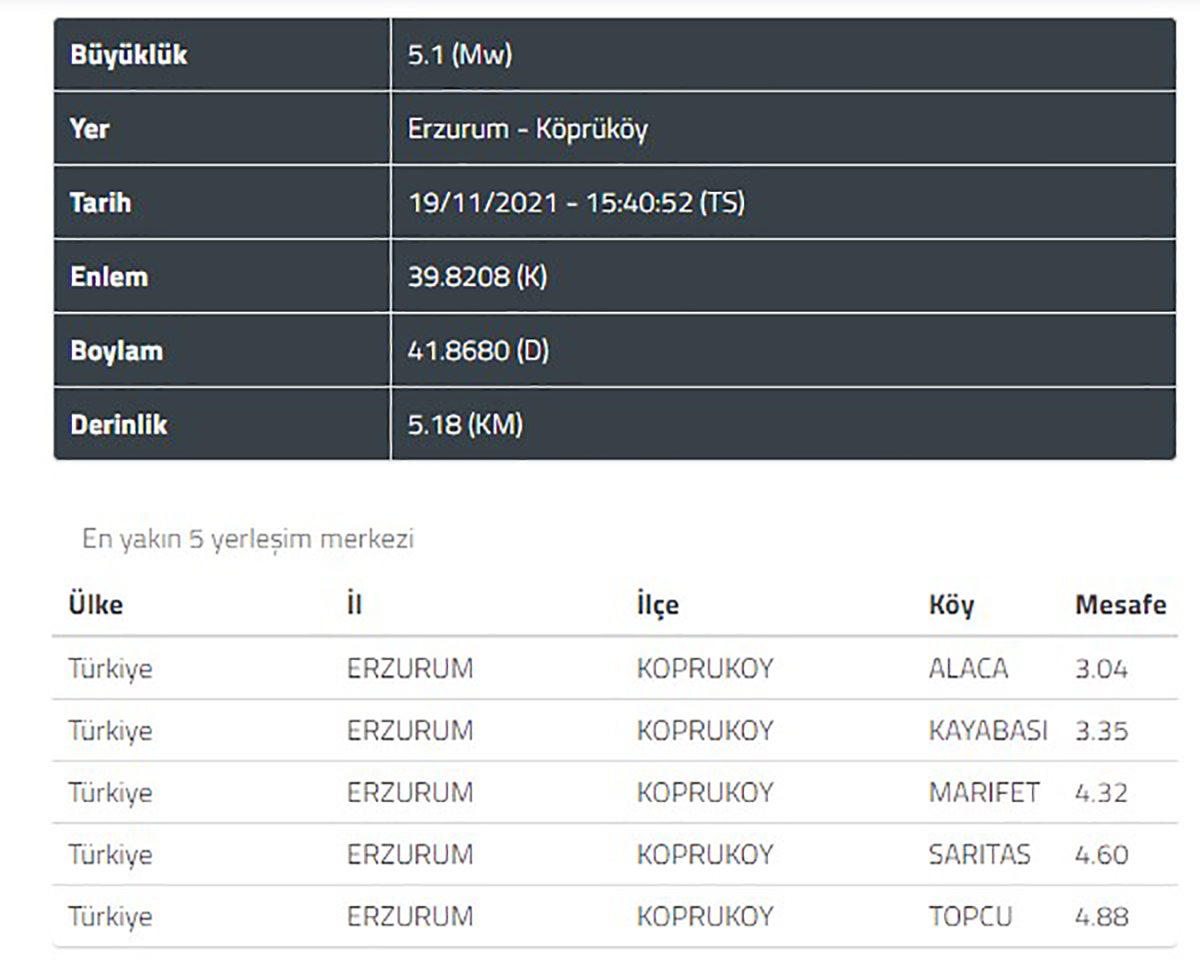Viewport: 1200px width, 978px height.
Task: Click the Erzurum - Köprüköy location value
Action: tap(527, 129)
